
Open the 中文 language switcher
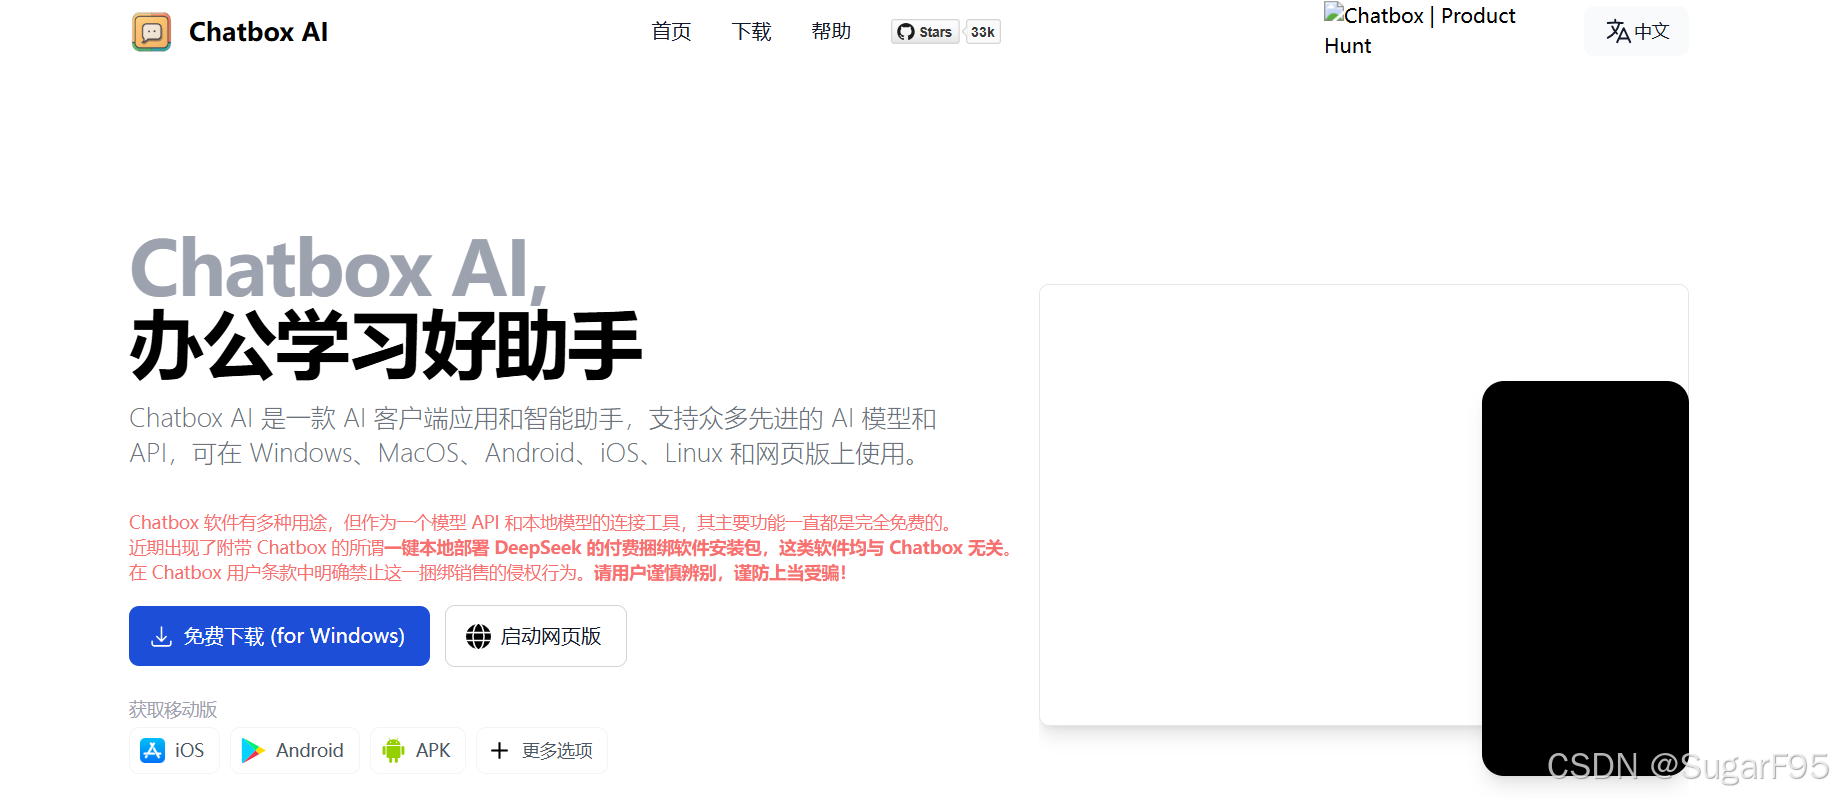(1637, 31)
